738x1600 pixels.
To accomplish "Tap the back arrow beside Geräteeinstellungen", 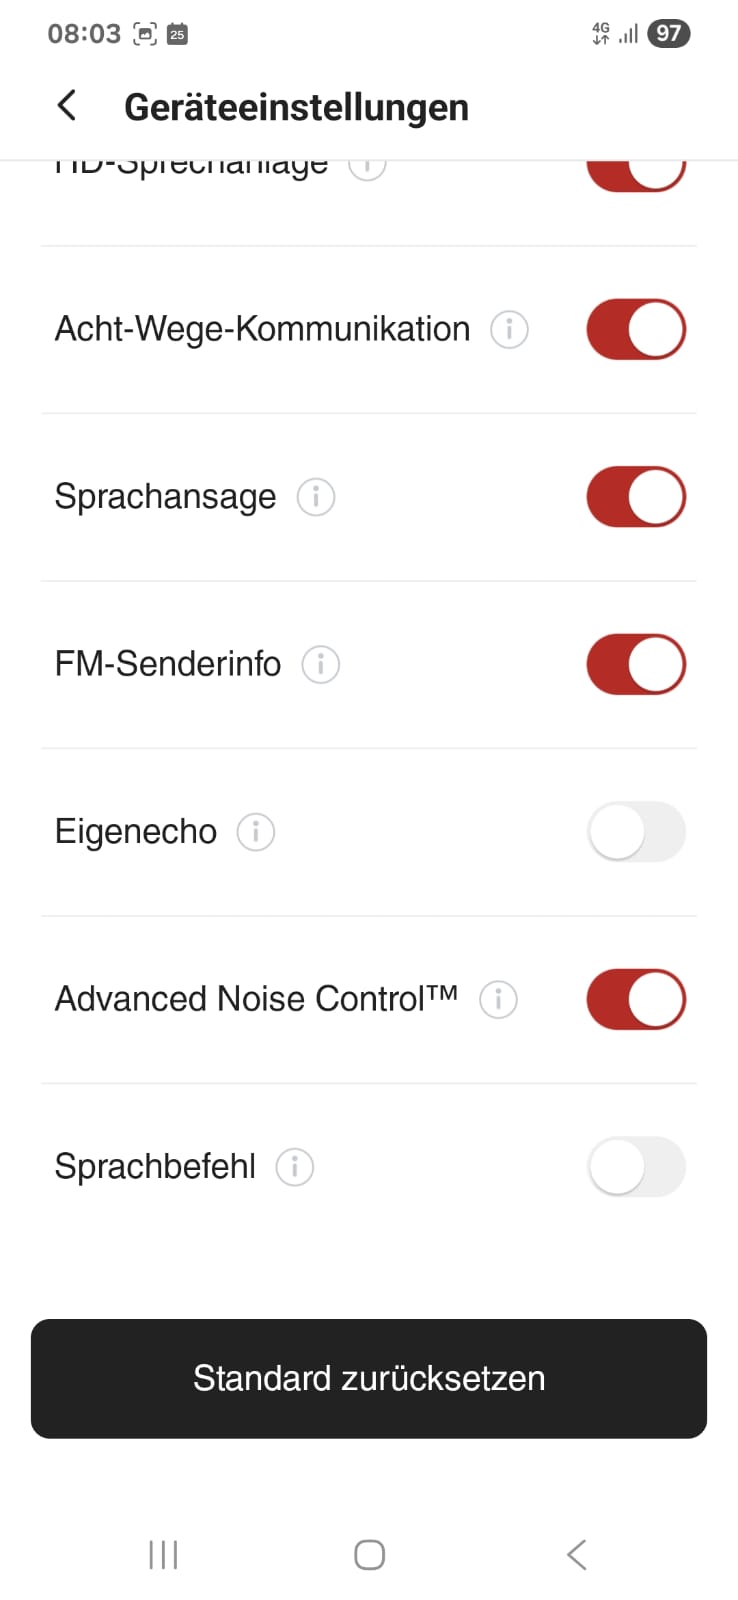I will (x=67, y=105).
